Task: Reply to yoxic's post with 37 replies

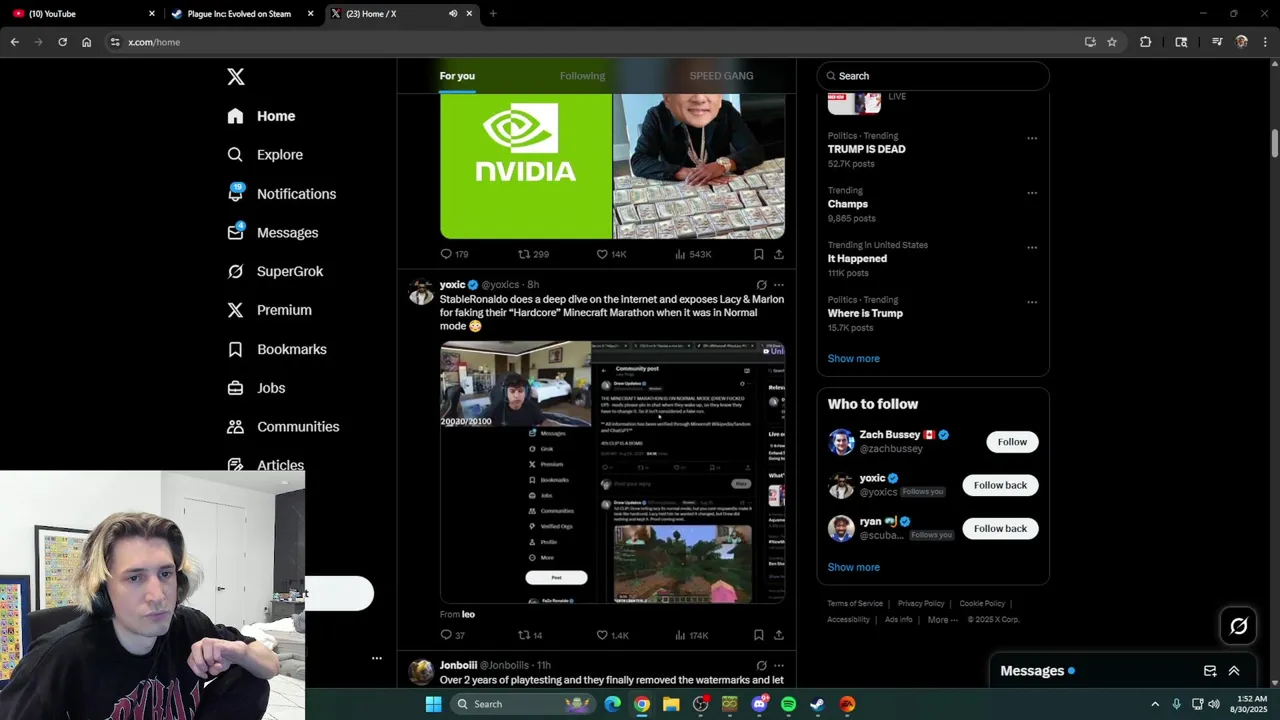Action: [453, 635]
